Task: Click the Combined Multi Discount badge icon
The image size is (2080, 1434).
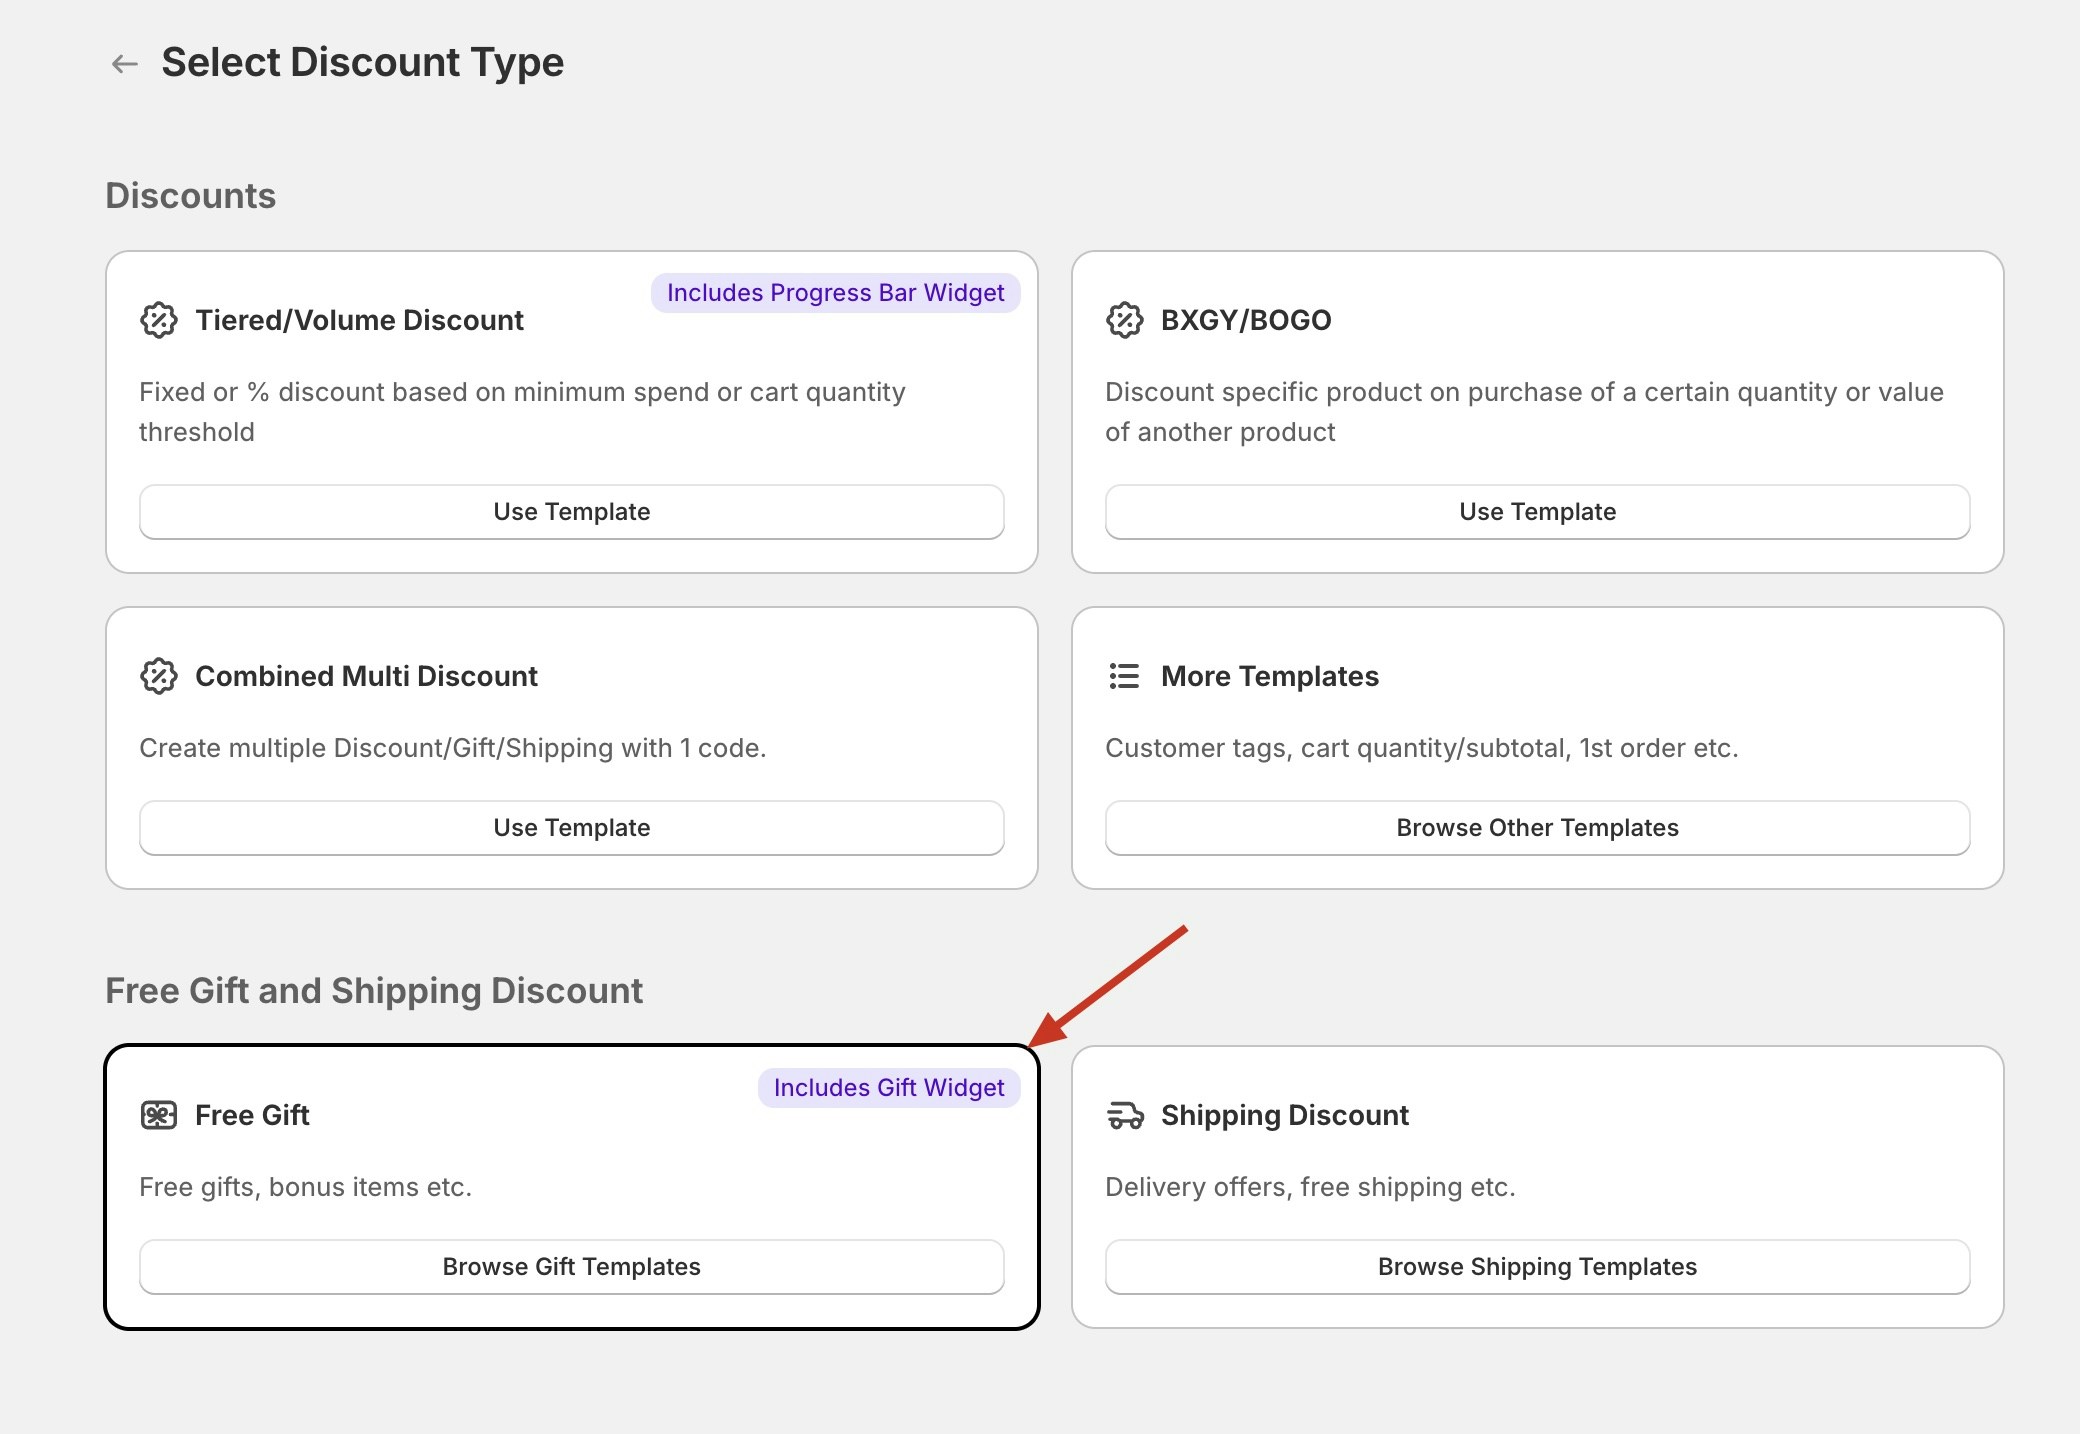Action: (x=160, y=676)
